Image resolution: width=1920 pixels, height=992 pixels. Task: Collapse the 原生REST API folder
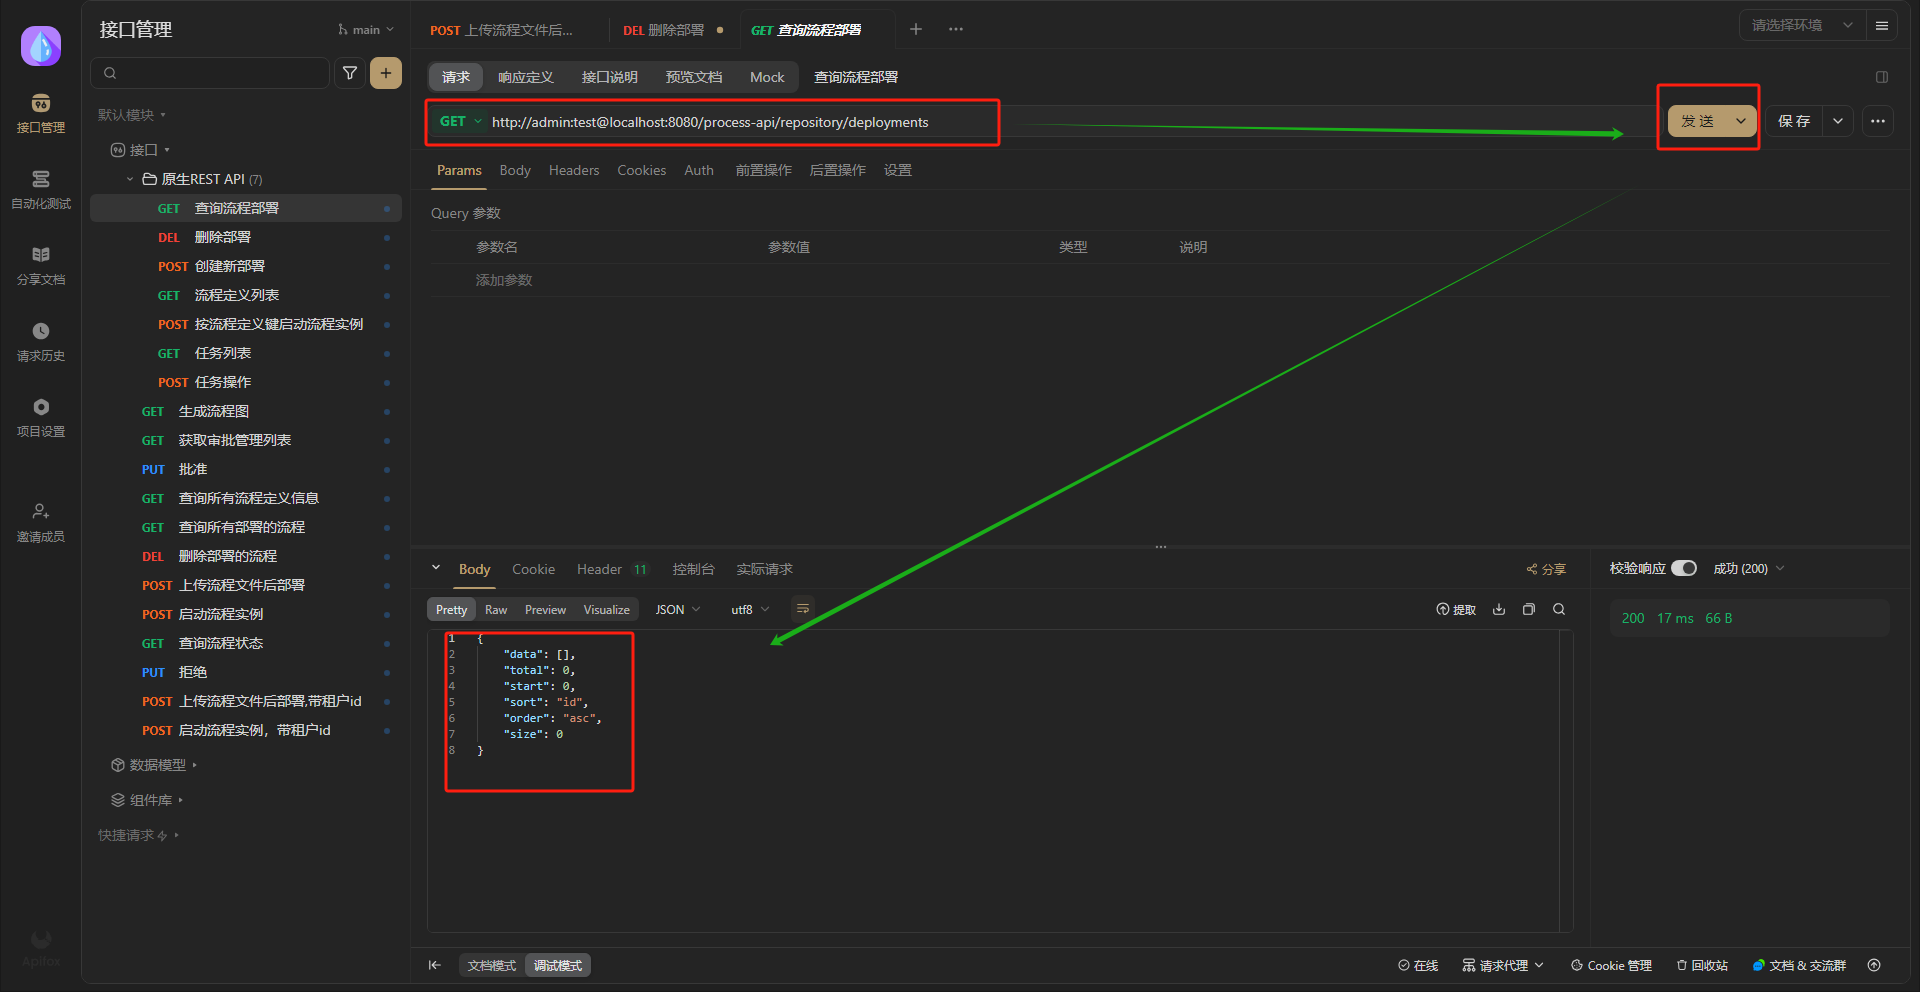[x=130, y=179]
